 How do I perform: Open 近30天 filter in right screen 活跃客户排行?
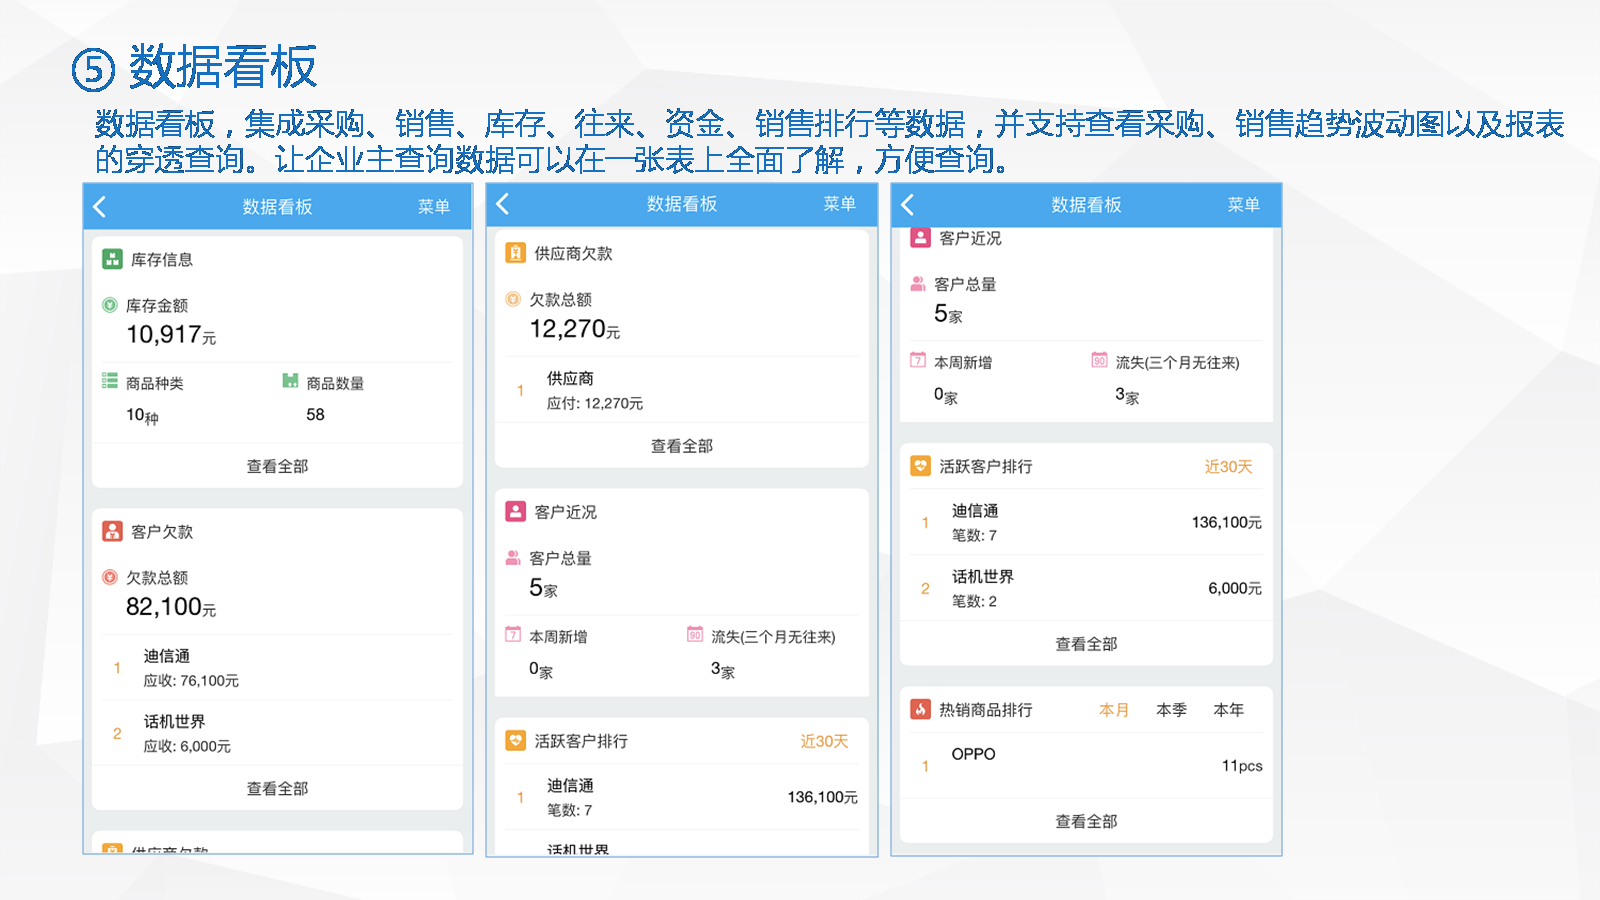coord(1228,467)
